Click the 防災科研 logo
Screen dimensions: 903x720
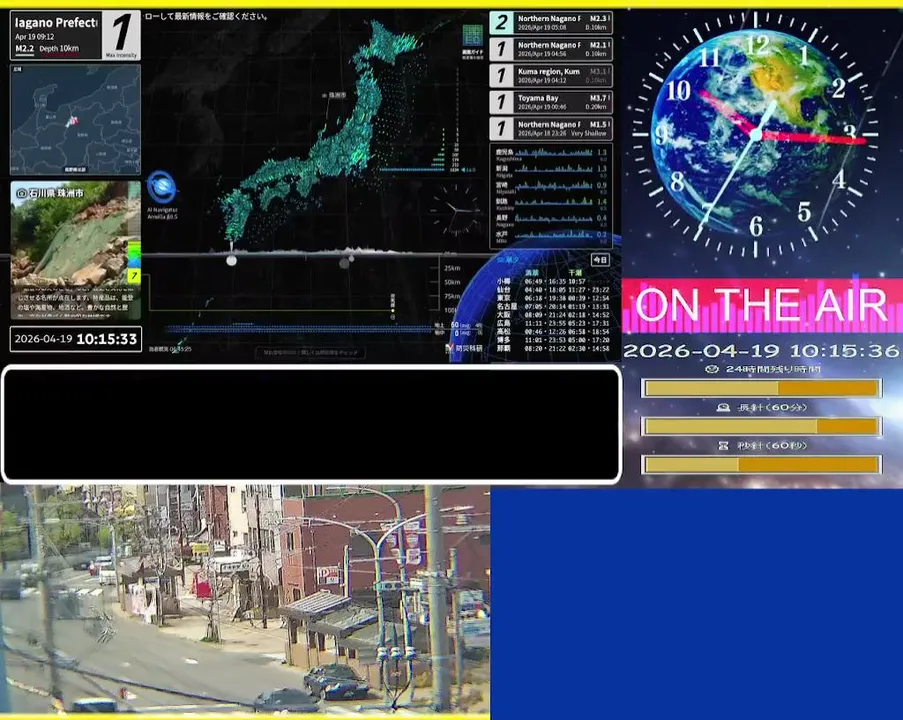464,348
